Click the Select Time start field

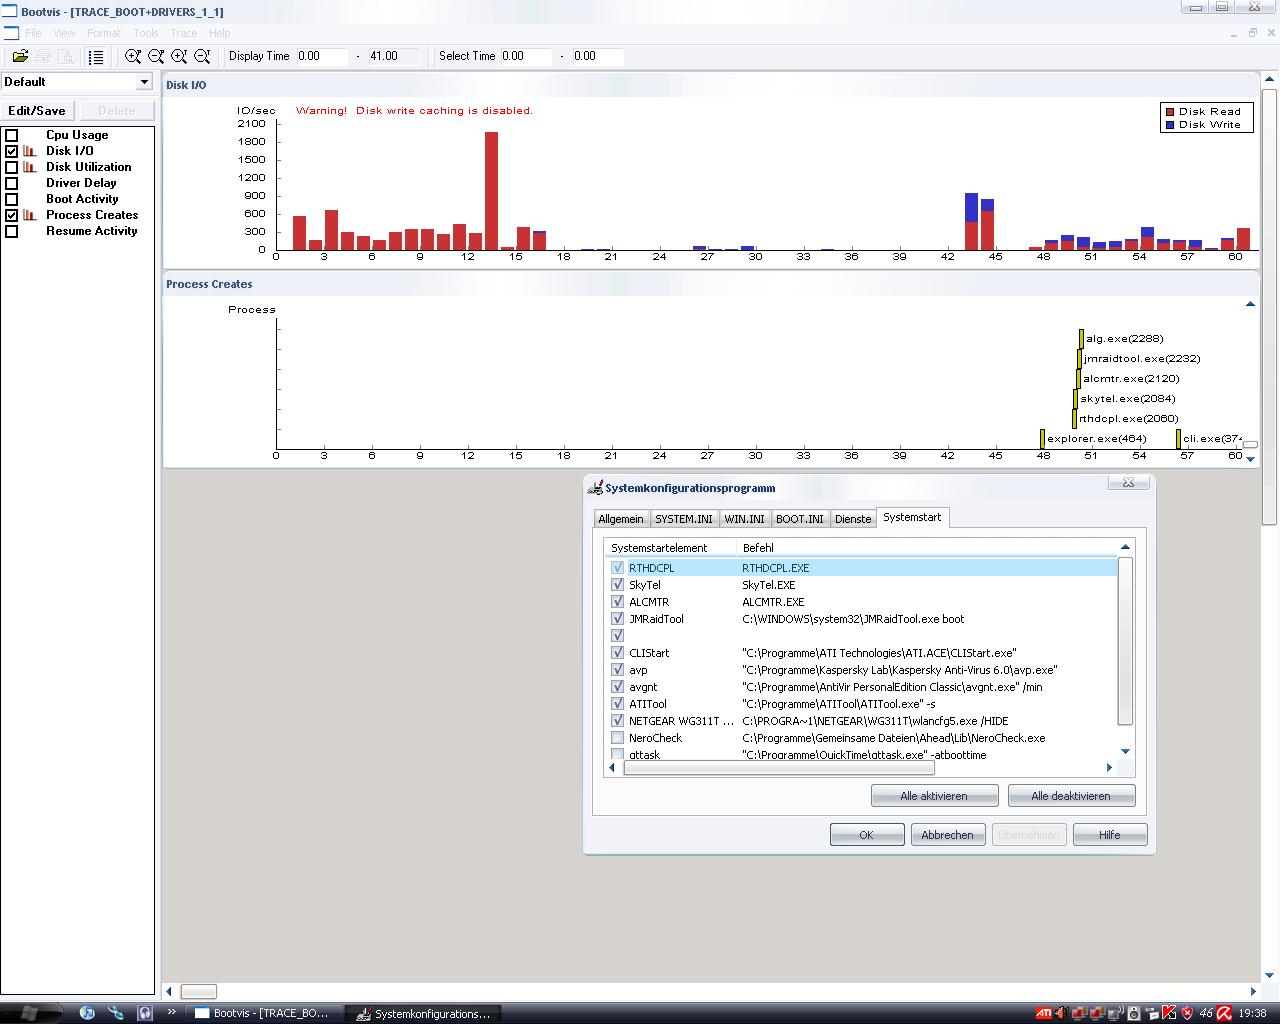(525, 56)
